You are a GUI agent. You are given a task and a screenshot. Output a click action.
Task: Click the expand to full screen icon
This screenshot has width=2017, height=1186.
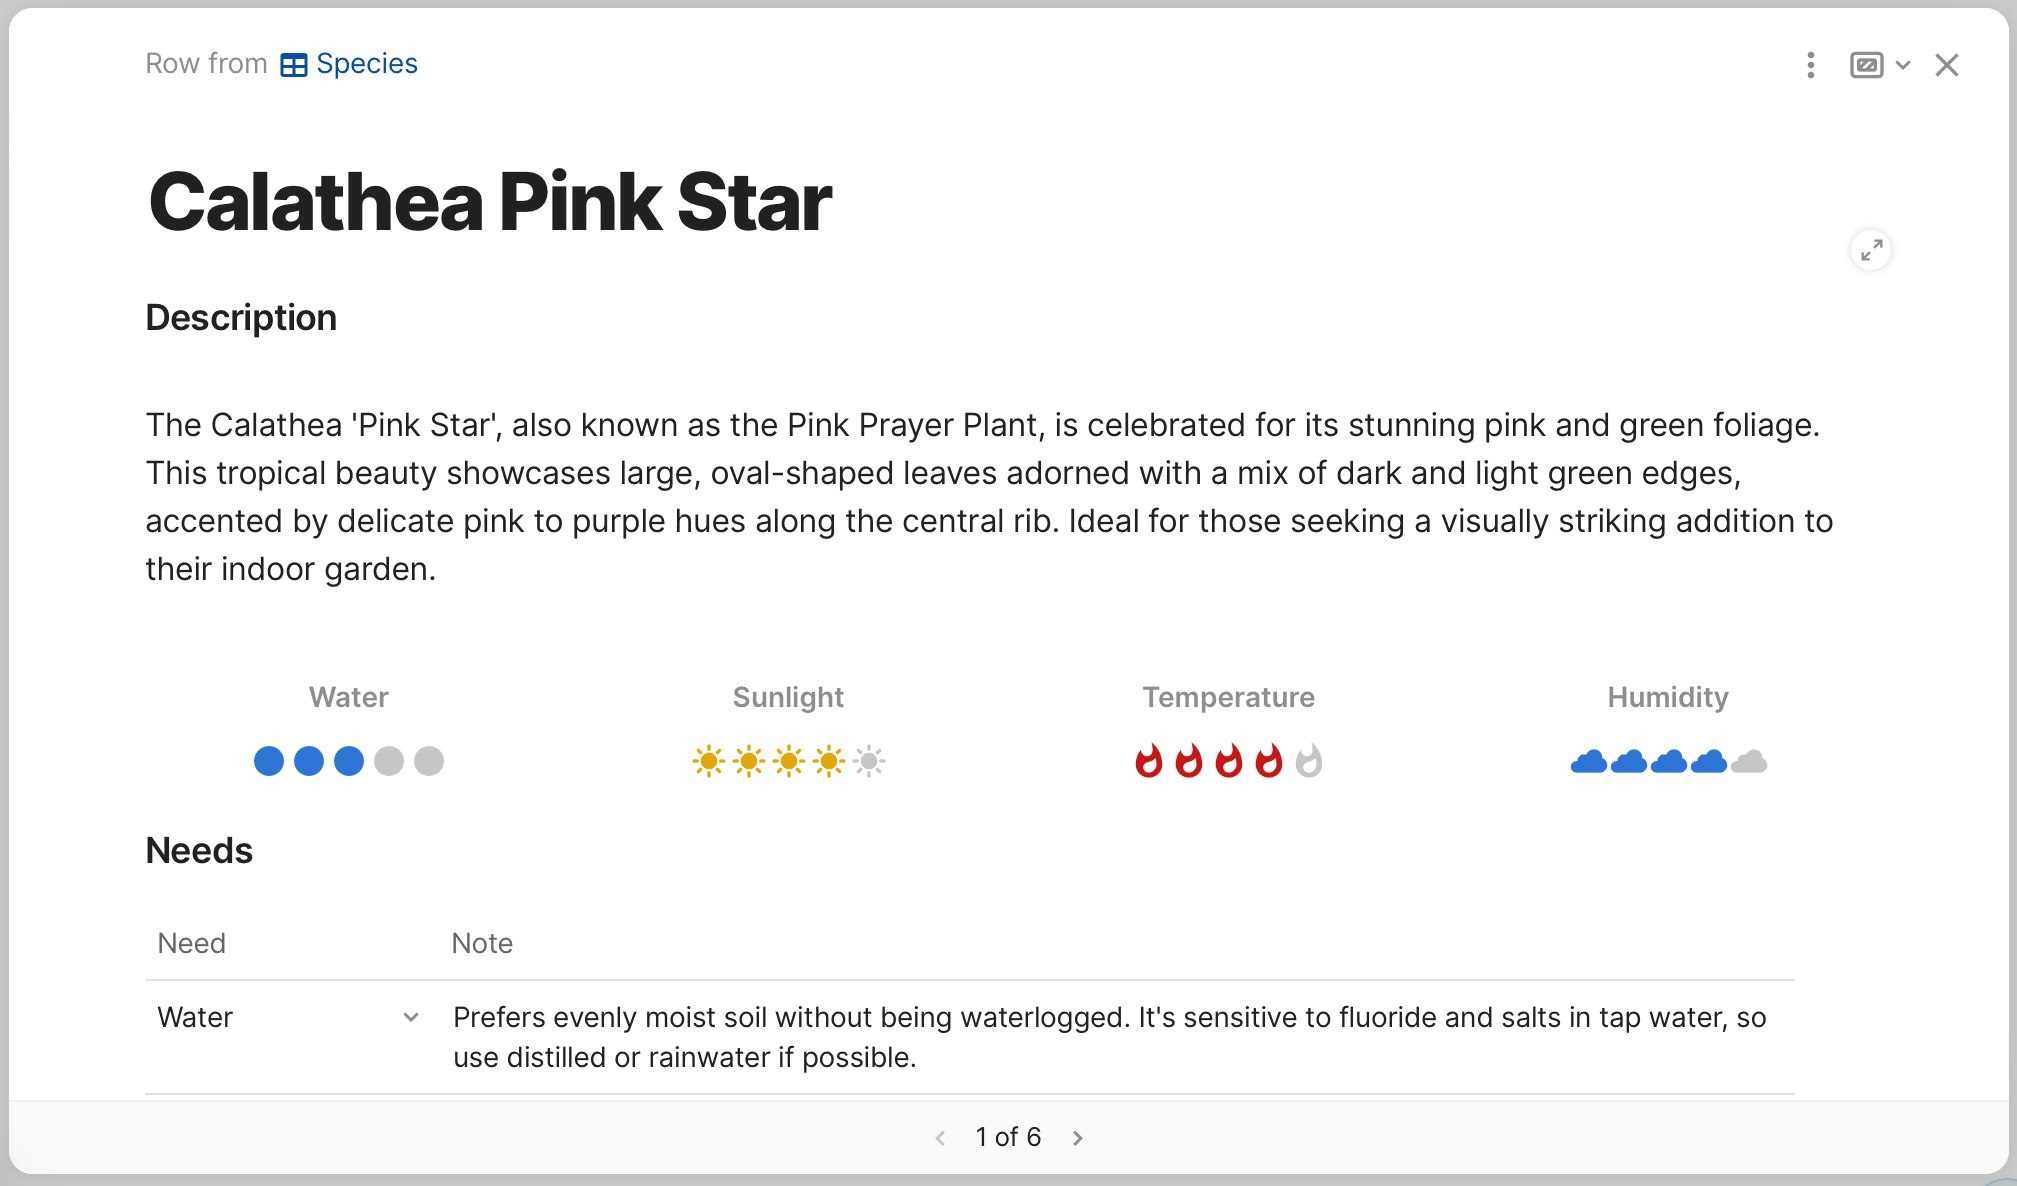click(x=1871, y=250)
